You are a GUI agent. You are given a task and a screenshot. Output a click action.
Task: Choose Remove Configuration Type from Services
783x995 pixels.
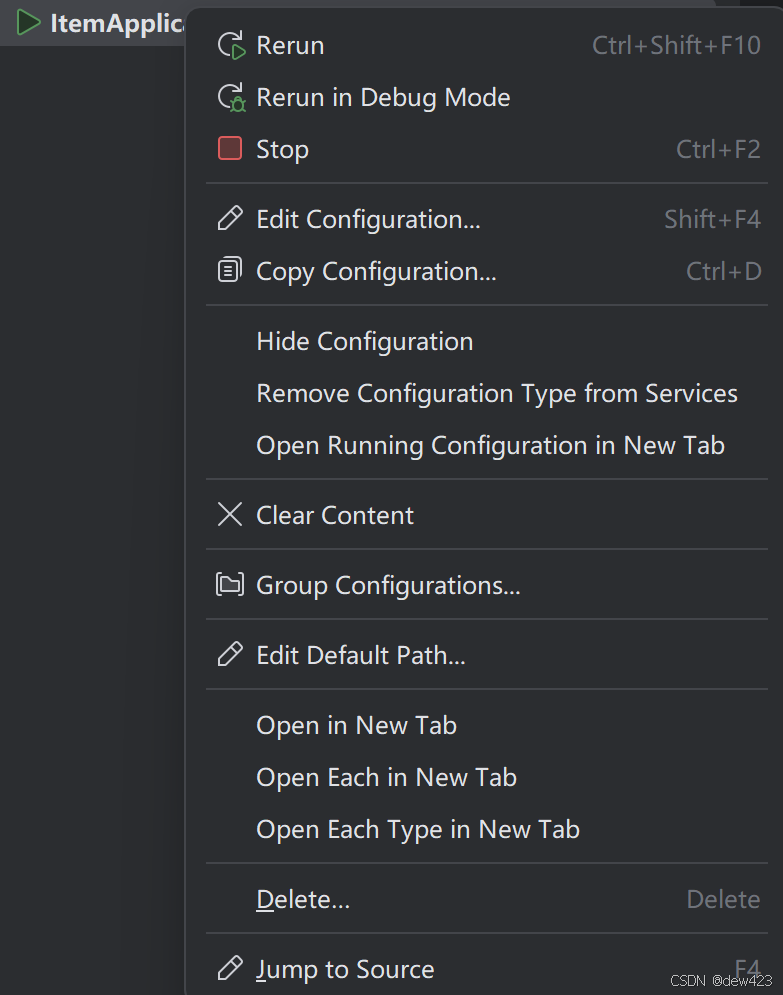(x=497, y=393)
